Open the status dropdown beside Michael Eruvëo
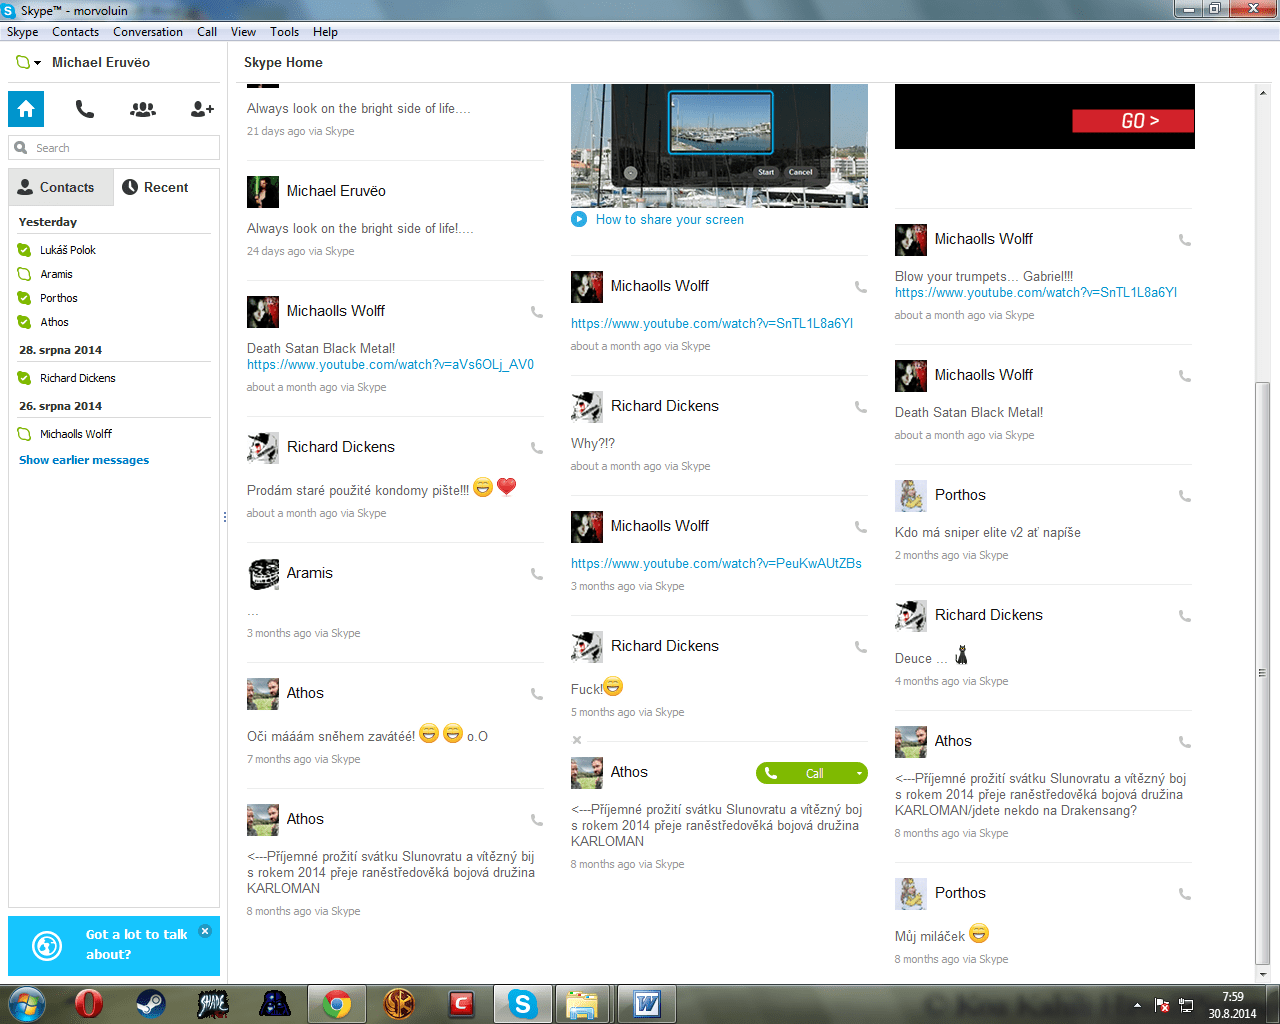This screenshot has height=1024, width=1280. [x=28, y=63]
